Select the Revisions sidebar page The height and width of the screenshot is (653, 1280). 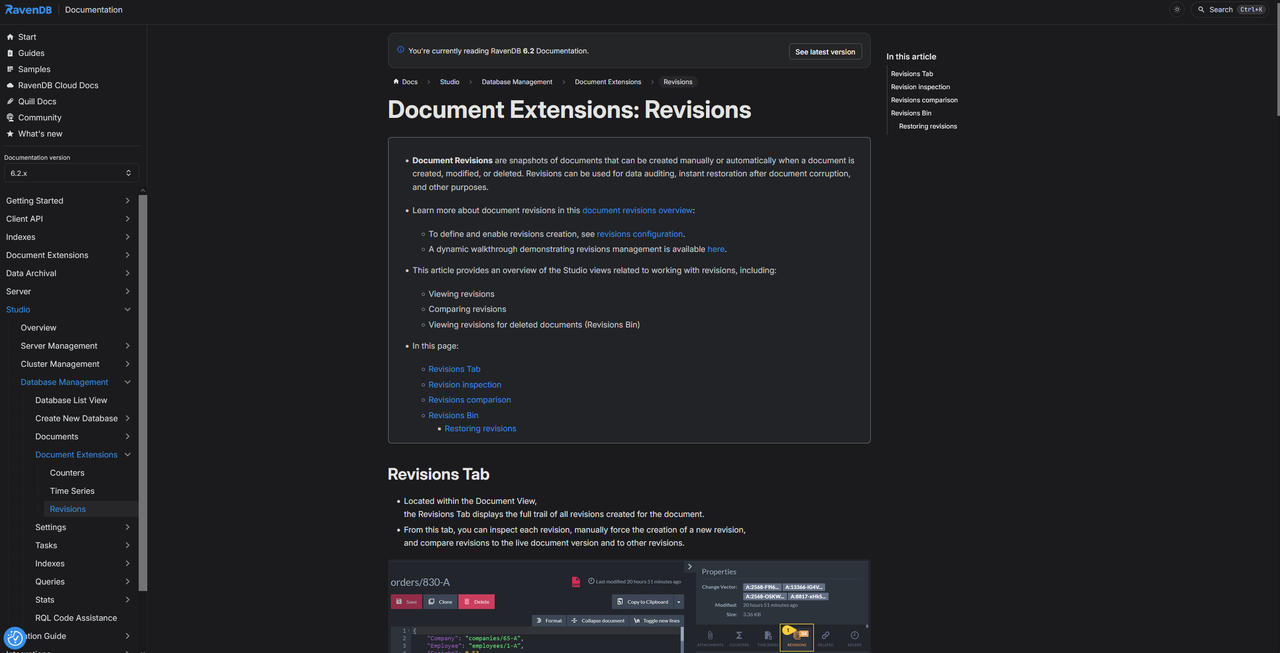tap(68, 509)
